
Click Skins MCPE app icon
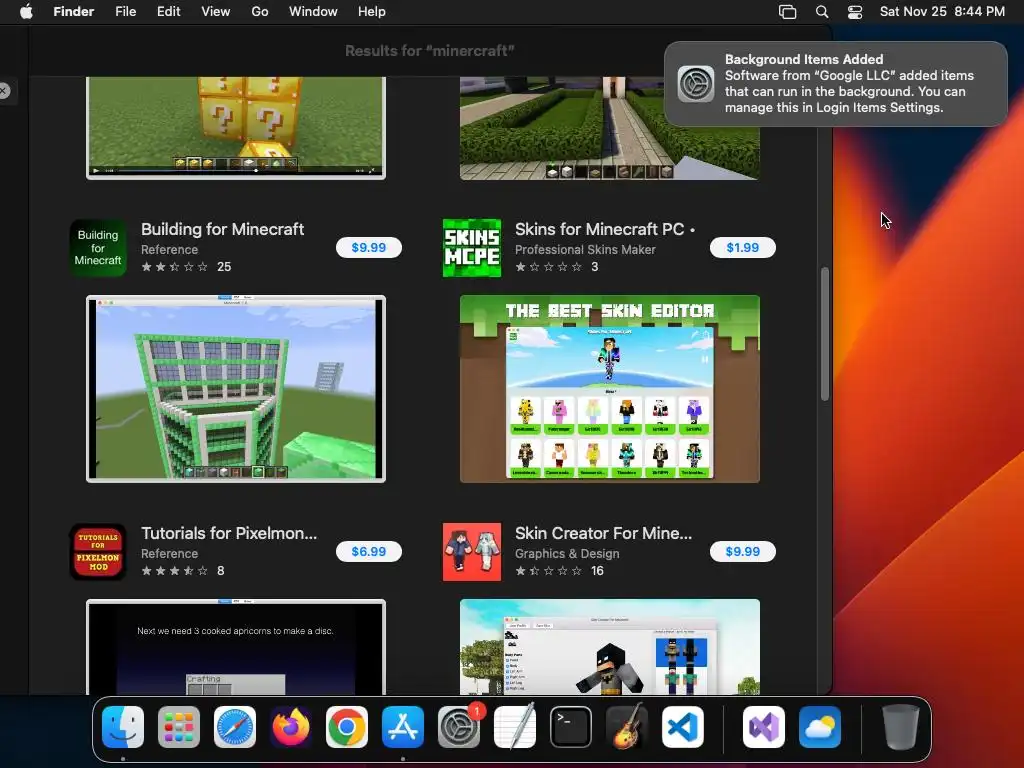[472, 248]
